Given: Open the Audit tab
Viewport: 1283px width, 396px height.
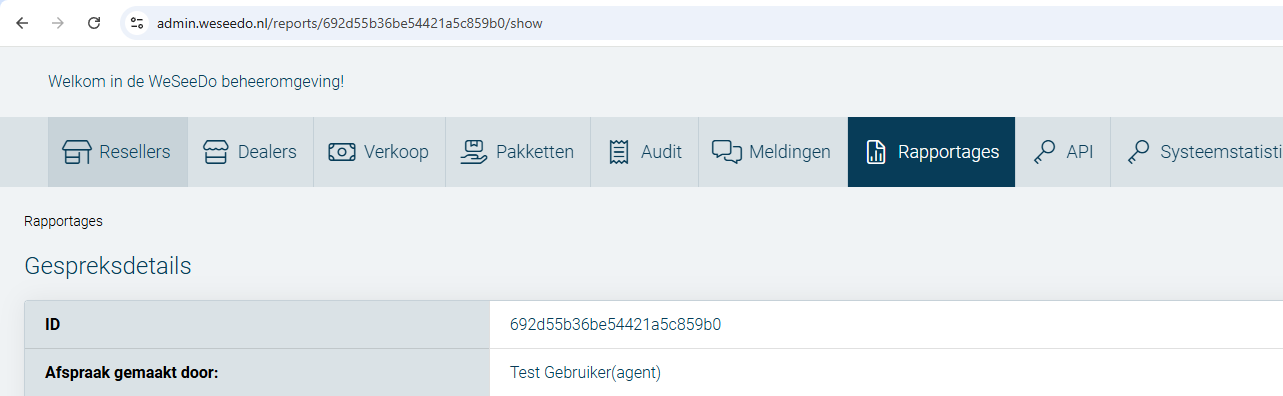Looking at the screenshot, I should (x=644, y=152).
